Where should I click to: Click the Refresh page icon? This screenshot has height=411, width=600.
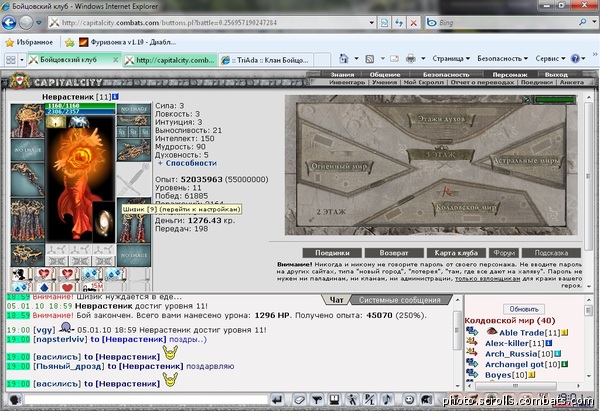tap(399, 23)
